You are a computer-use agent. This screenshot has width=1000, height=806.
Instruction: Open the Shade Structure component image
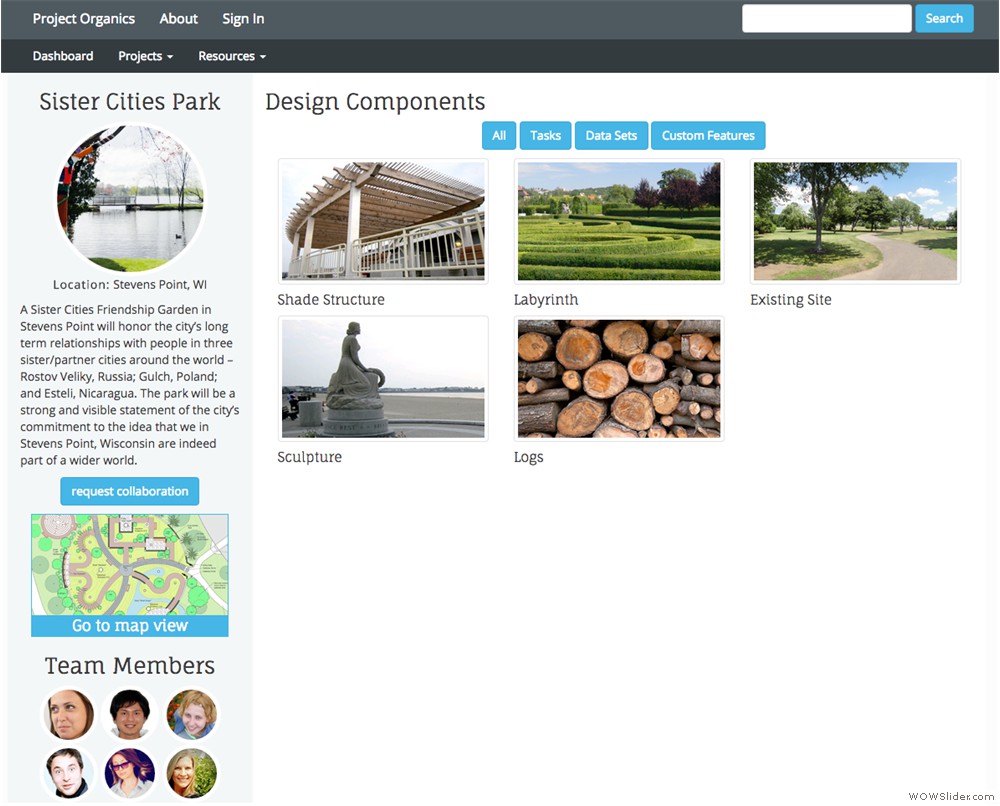382,220
